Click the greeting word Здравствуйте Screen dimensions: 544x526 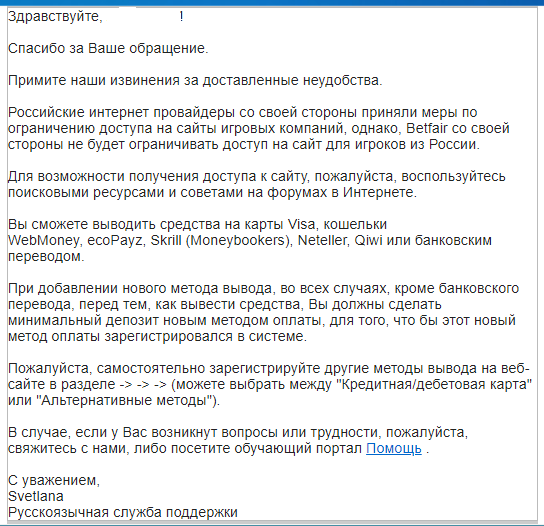(55, 16)
